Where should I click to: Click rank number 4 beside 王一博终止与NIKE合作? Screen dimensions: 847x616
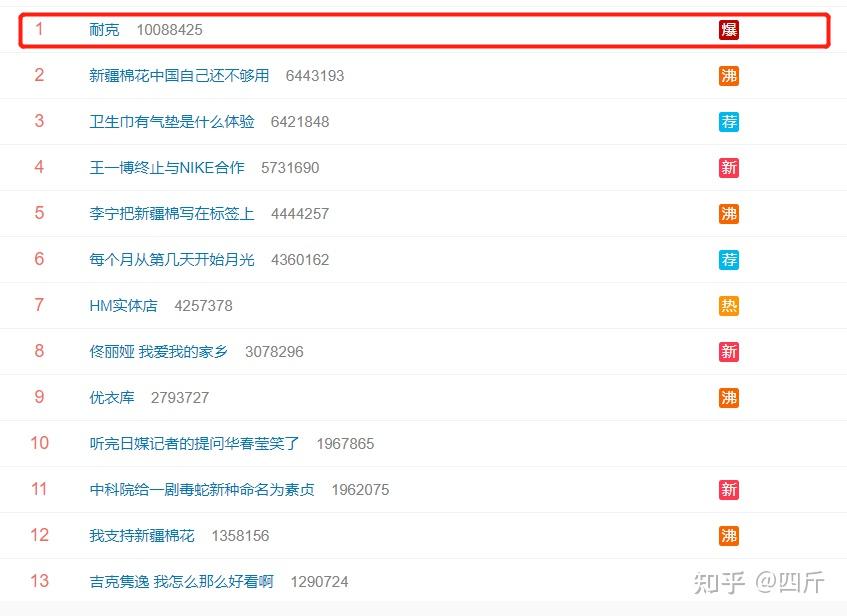39,167
